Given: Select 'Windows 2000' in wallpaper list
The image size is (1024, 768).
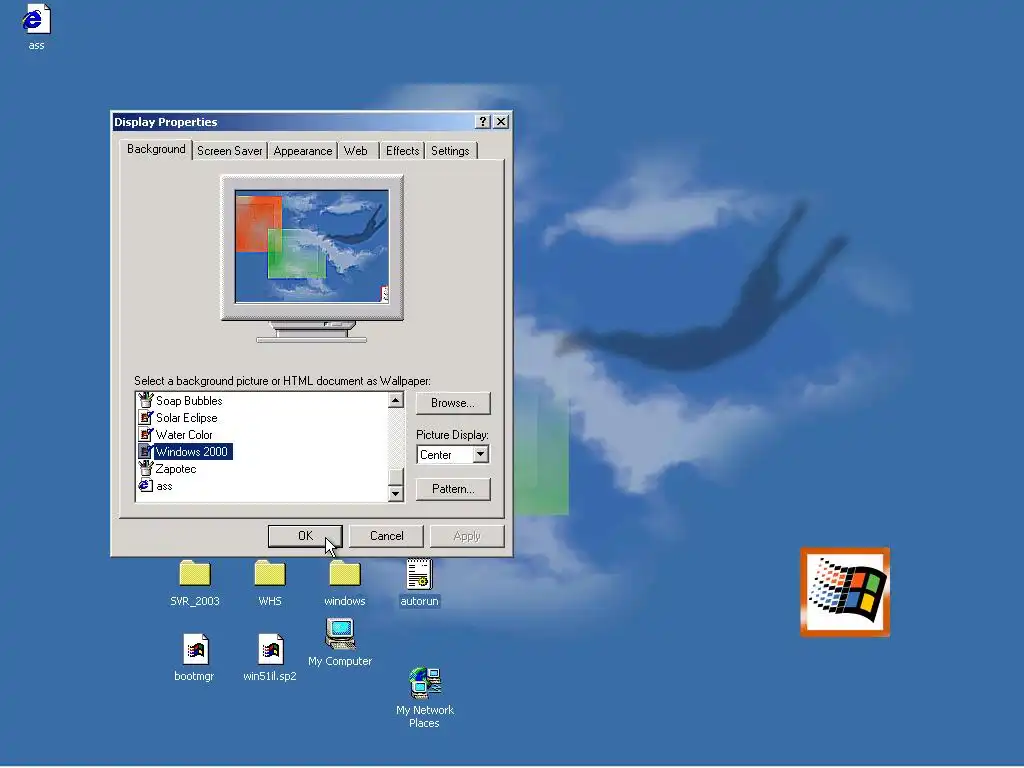Looking at the screenshot, I should tap(192, 451).
